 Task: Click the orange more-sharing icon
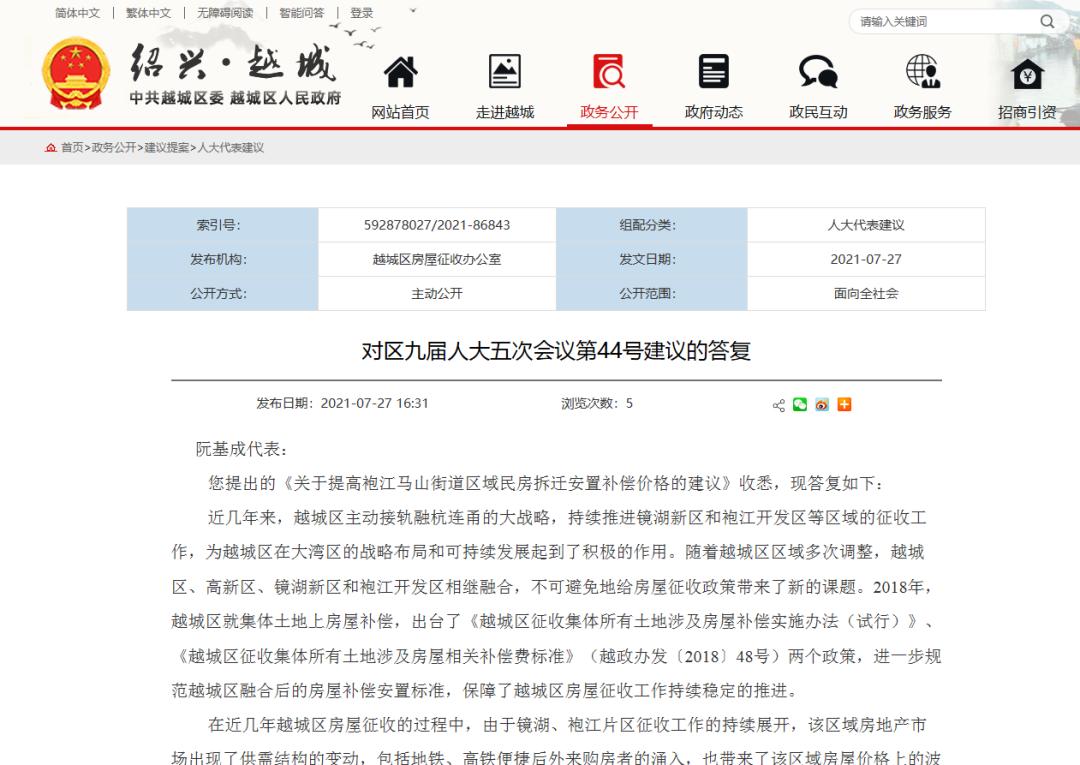click(844, 404)
